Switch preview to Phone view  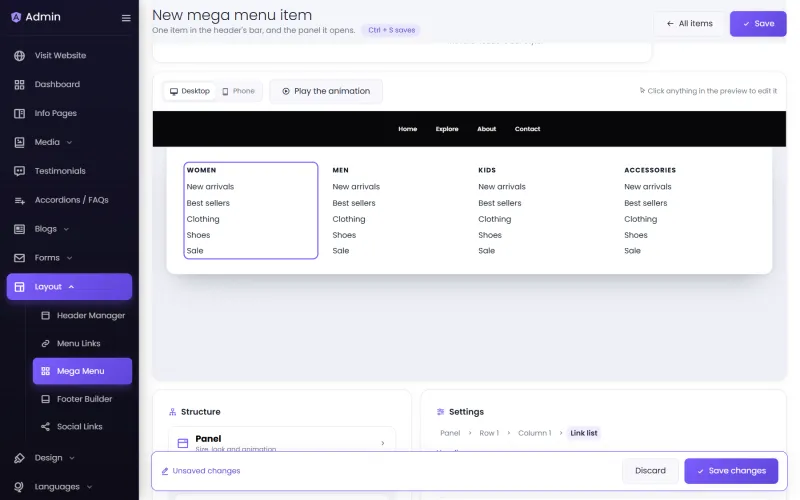point(238,91)
